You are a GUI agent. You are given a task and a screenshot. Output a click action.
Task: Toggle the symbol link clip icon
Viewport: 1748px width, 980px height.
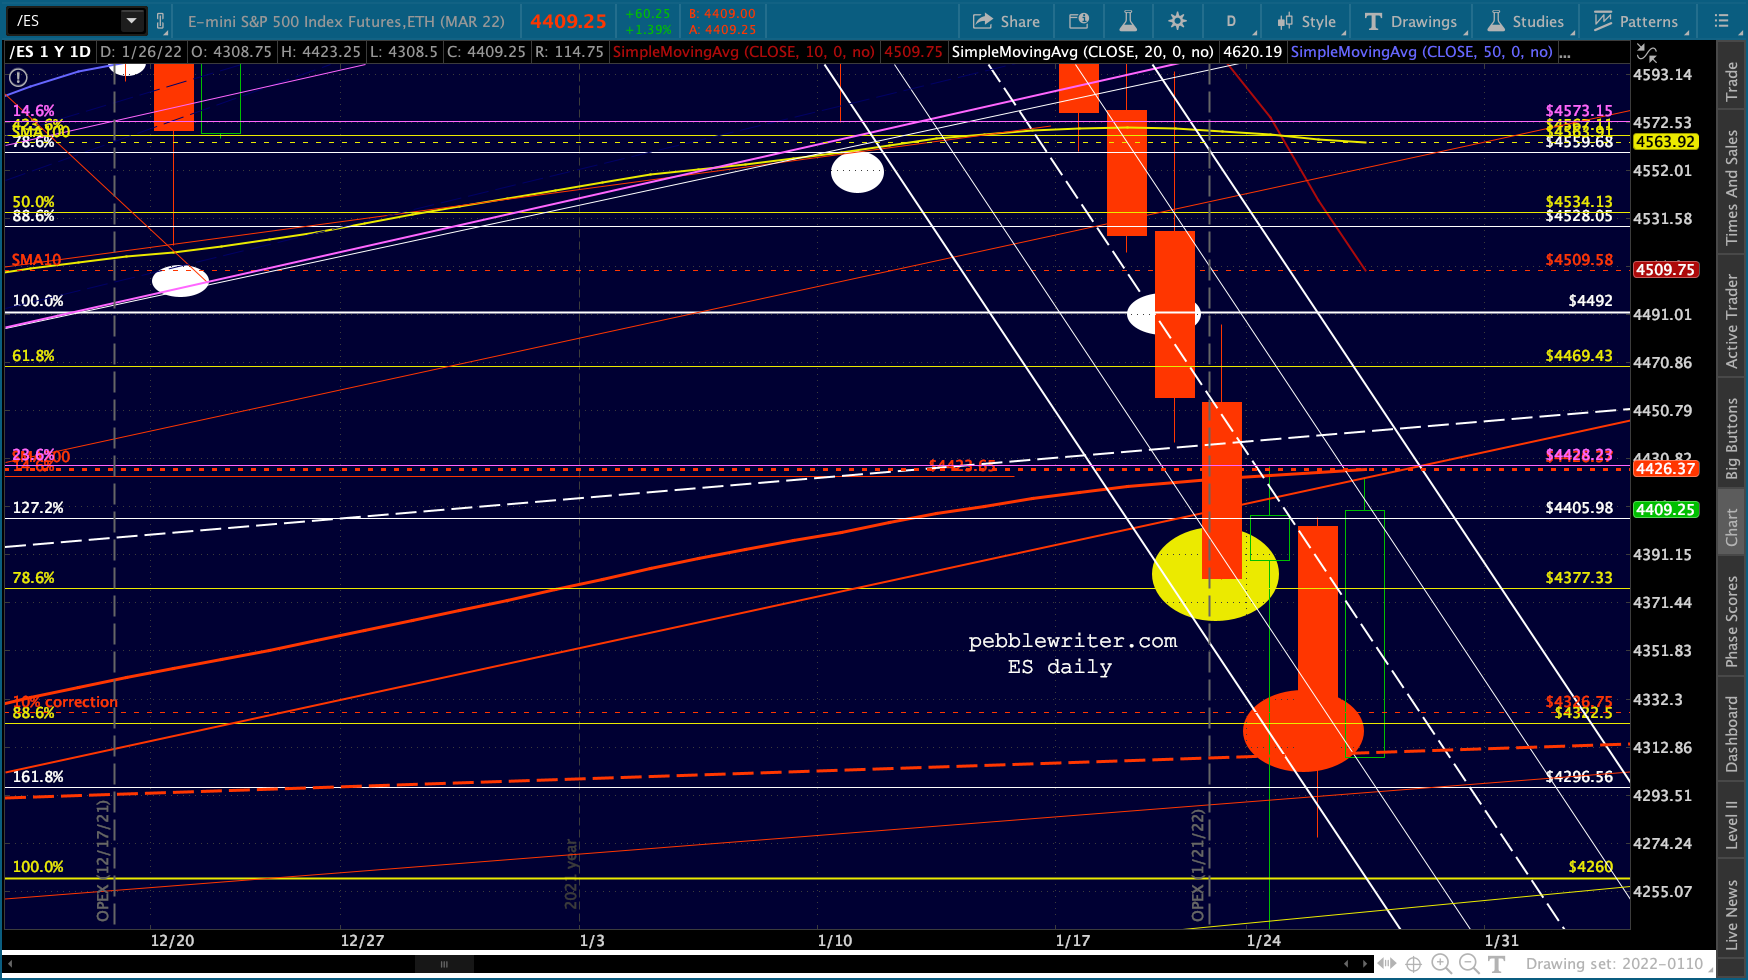160,21
